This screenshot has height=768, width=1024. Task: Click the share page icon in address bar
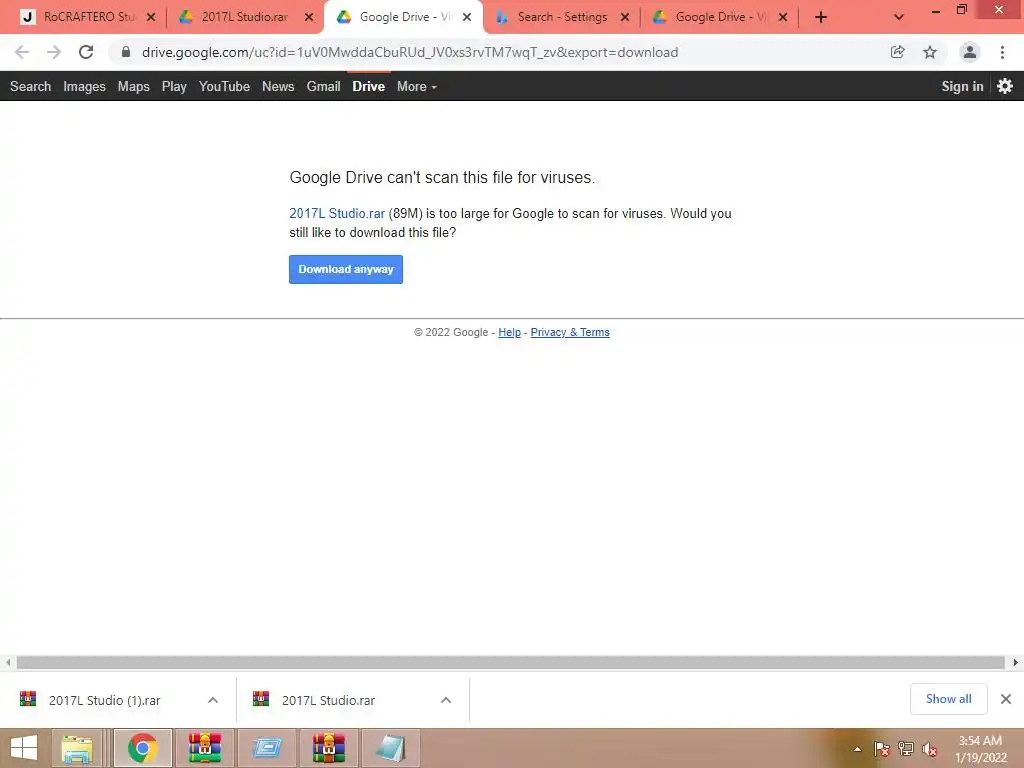click(897, 52)
